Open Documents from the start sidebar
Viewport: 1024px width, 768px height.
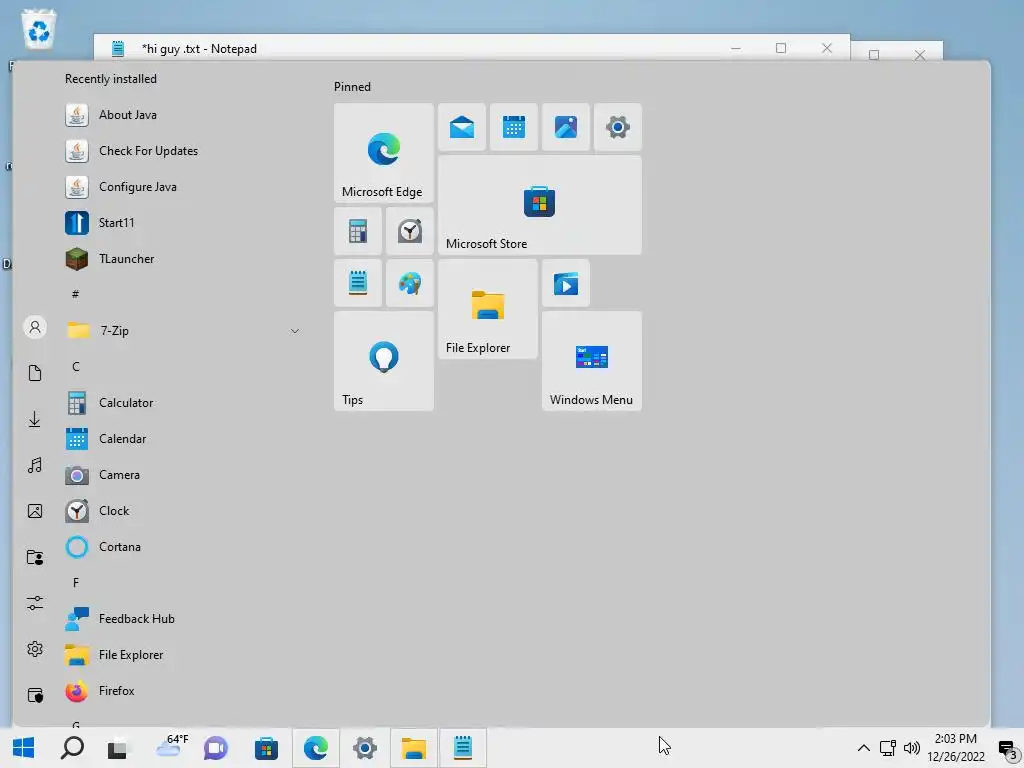click(35, 373)
